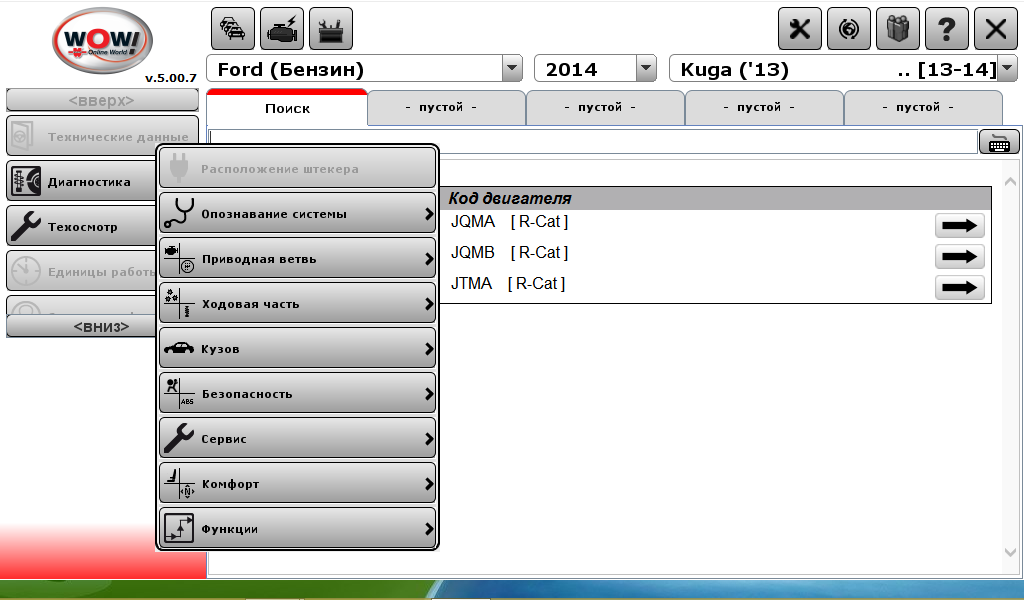Image resolution: width=1024 pixels, height=600 pixels.
Task: Select engine code JTMA arrow button
Action: [x=959, y=287]
